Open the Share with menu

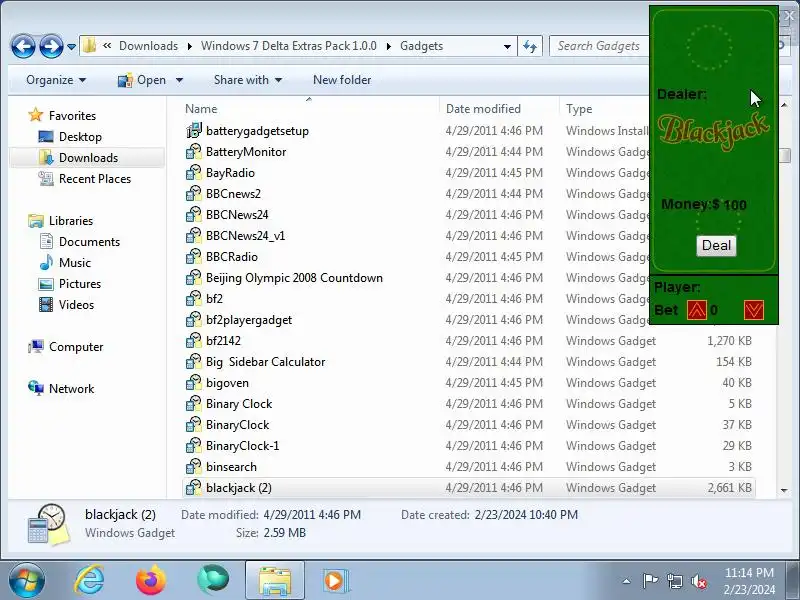point(247,80)
